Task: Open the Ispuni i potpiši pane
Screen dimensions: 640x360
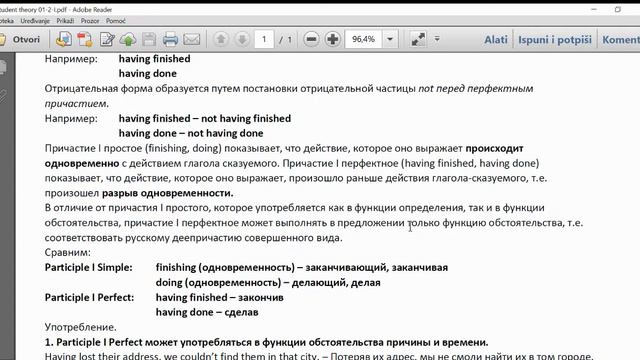Action: click(555, 40)
